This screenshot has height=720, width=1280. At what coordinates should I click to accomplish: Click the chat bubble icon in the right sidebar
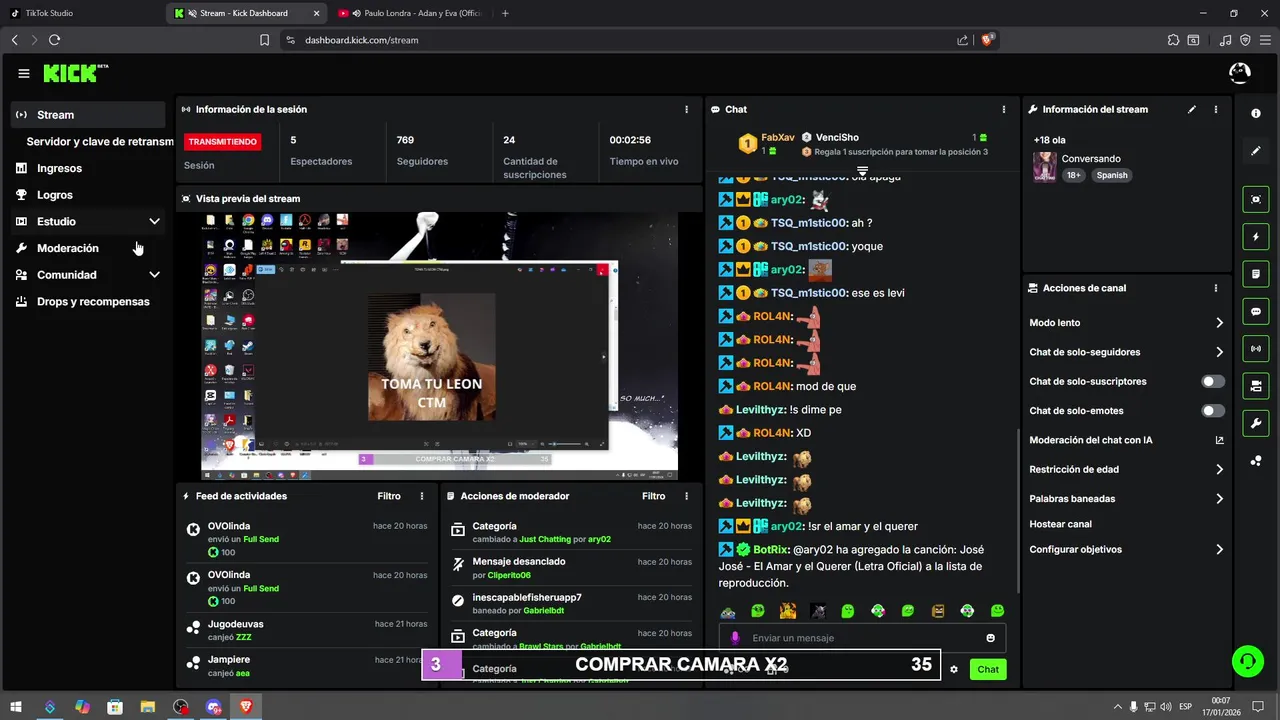pyautogui.click(x=1256, y=312)
